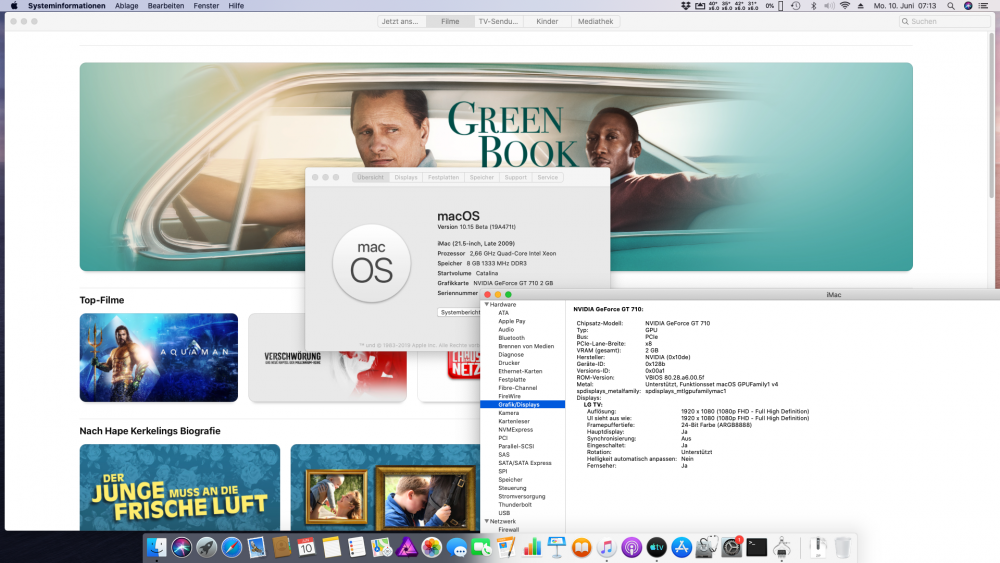Open System Preferences gear with badge
This screenshot has width=1000, height=563.
coord(732,547)
